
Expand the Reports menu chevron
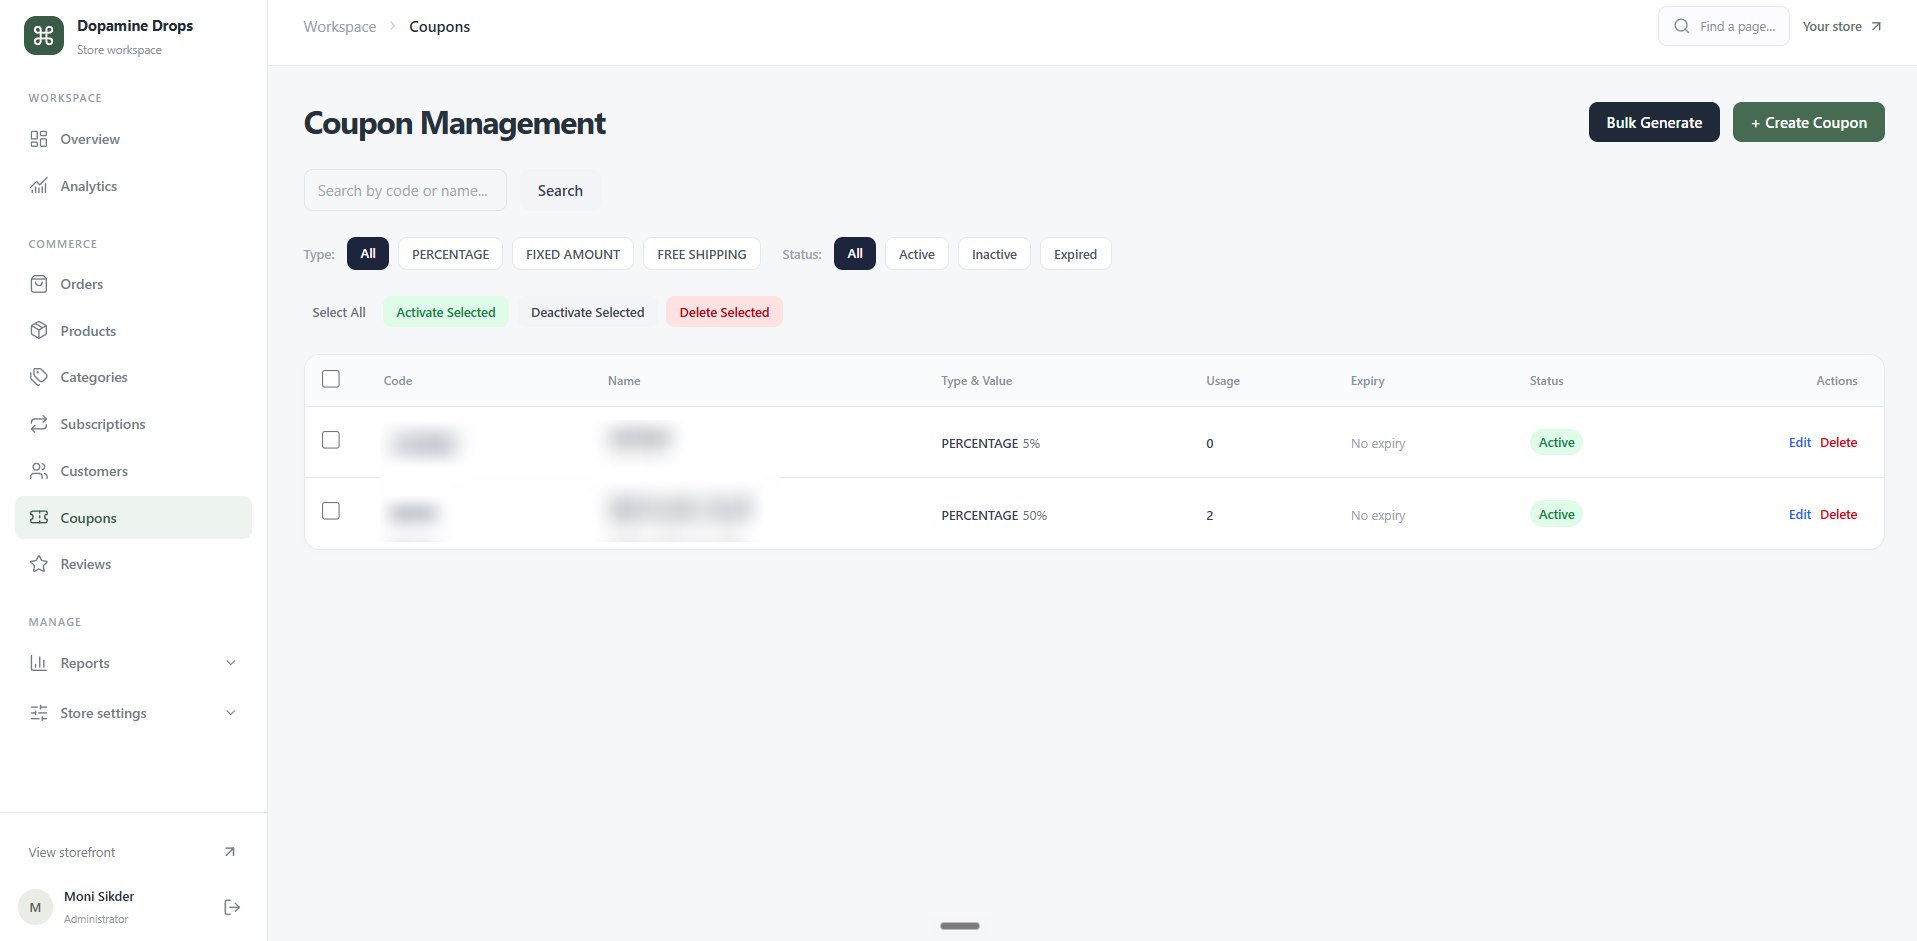click(231, 663)
